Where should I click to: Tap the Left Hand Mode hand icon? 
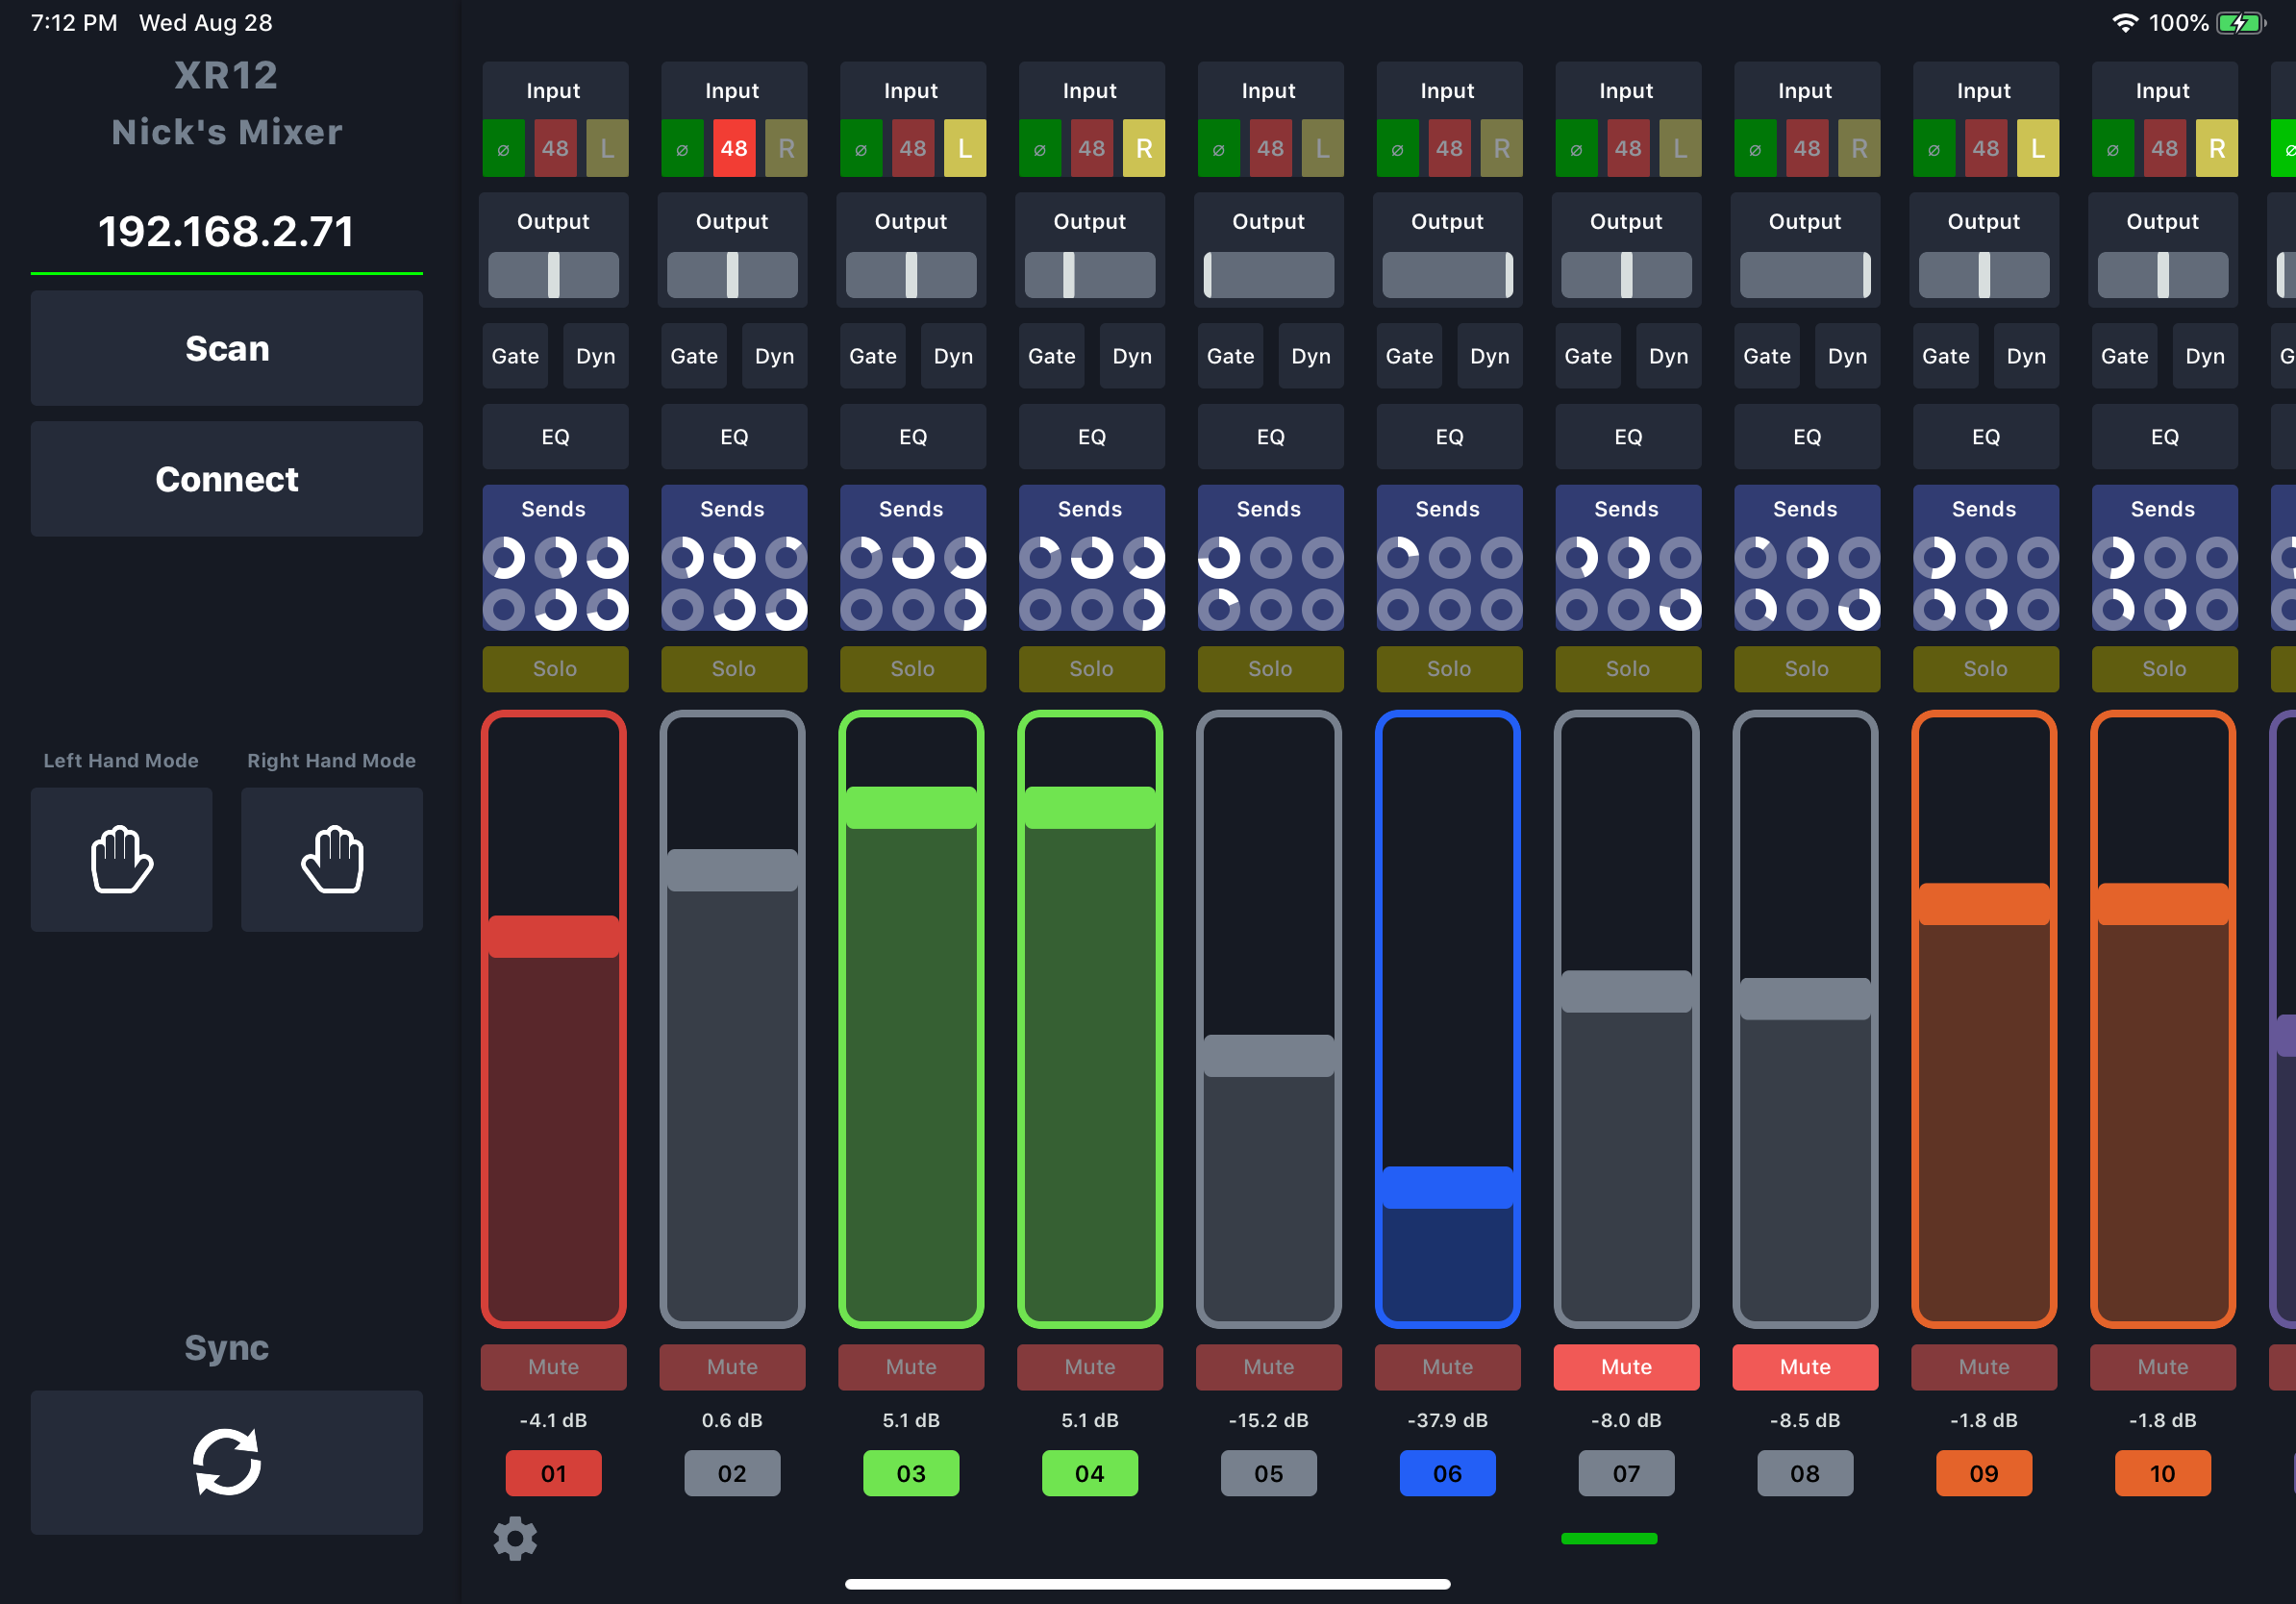tap(121, 859)
